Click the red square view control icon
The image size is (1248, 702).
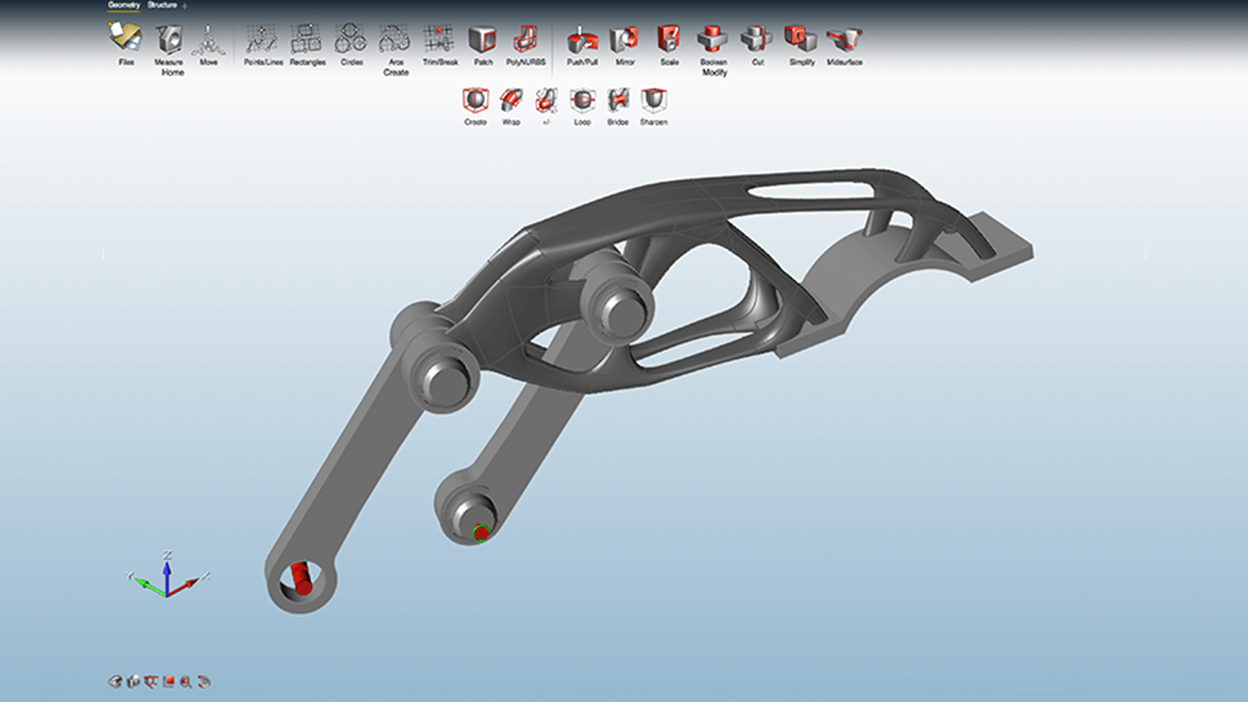click(168, 682)
